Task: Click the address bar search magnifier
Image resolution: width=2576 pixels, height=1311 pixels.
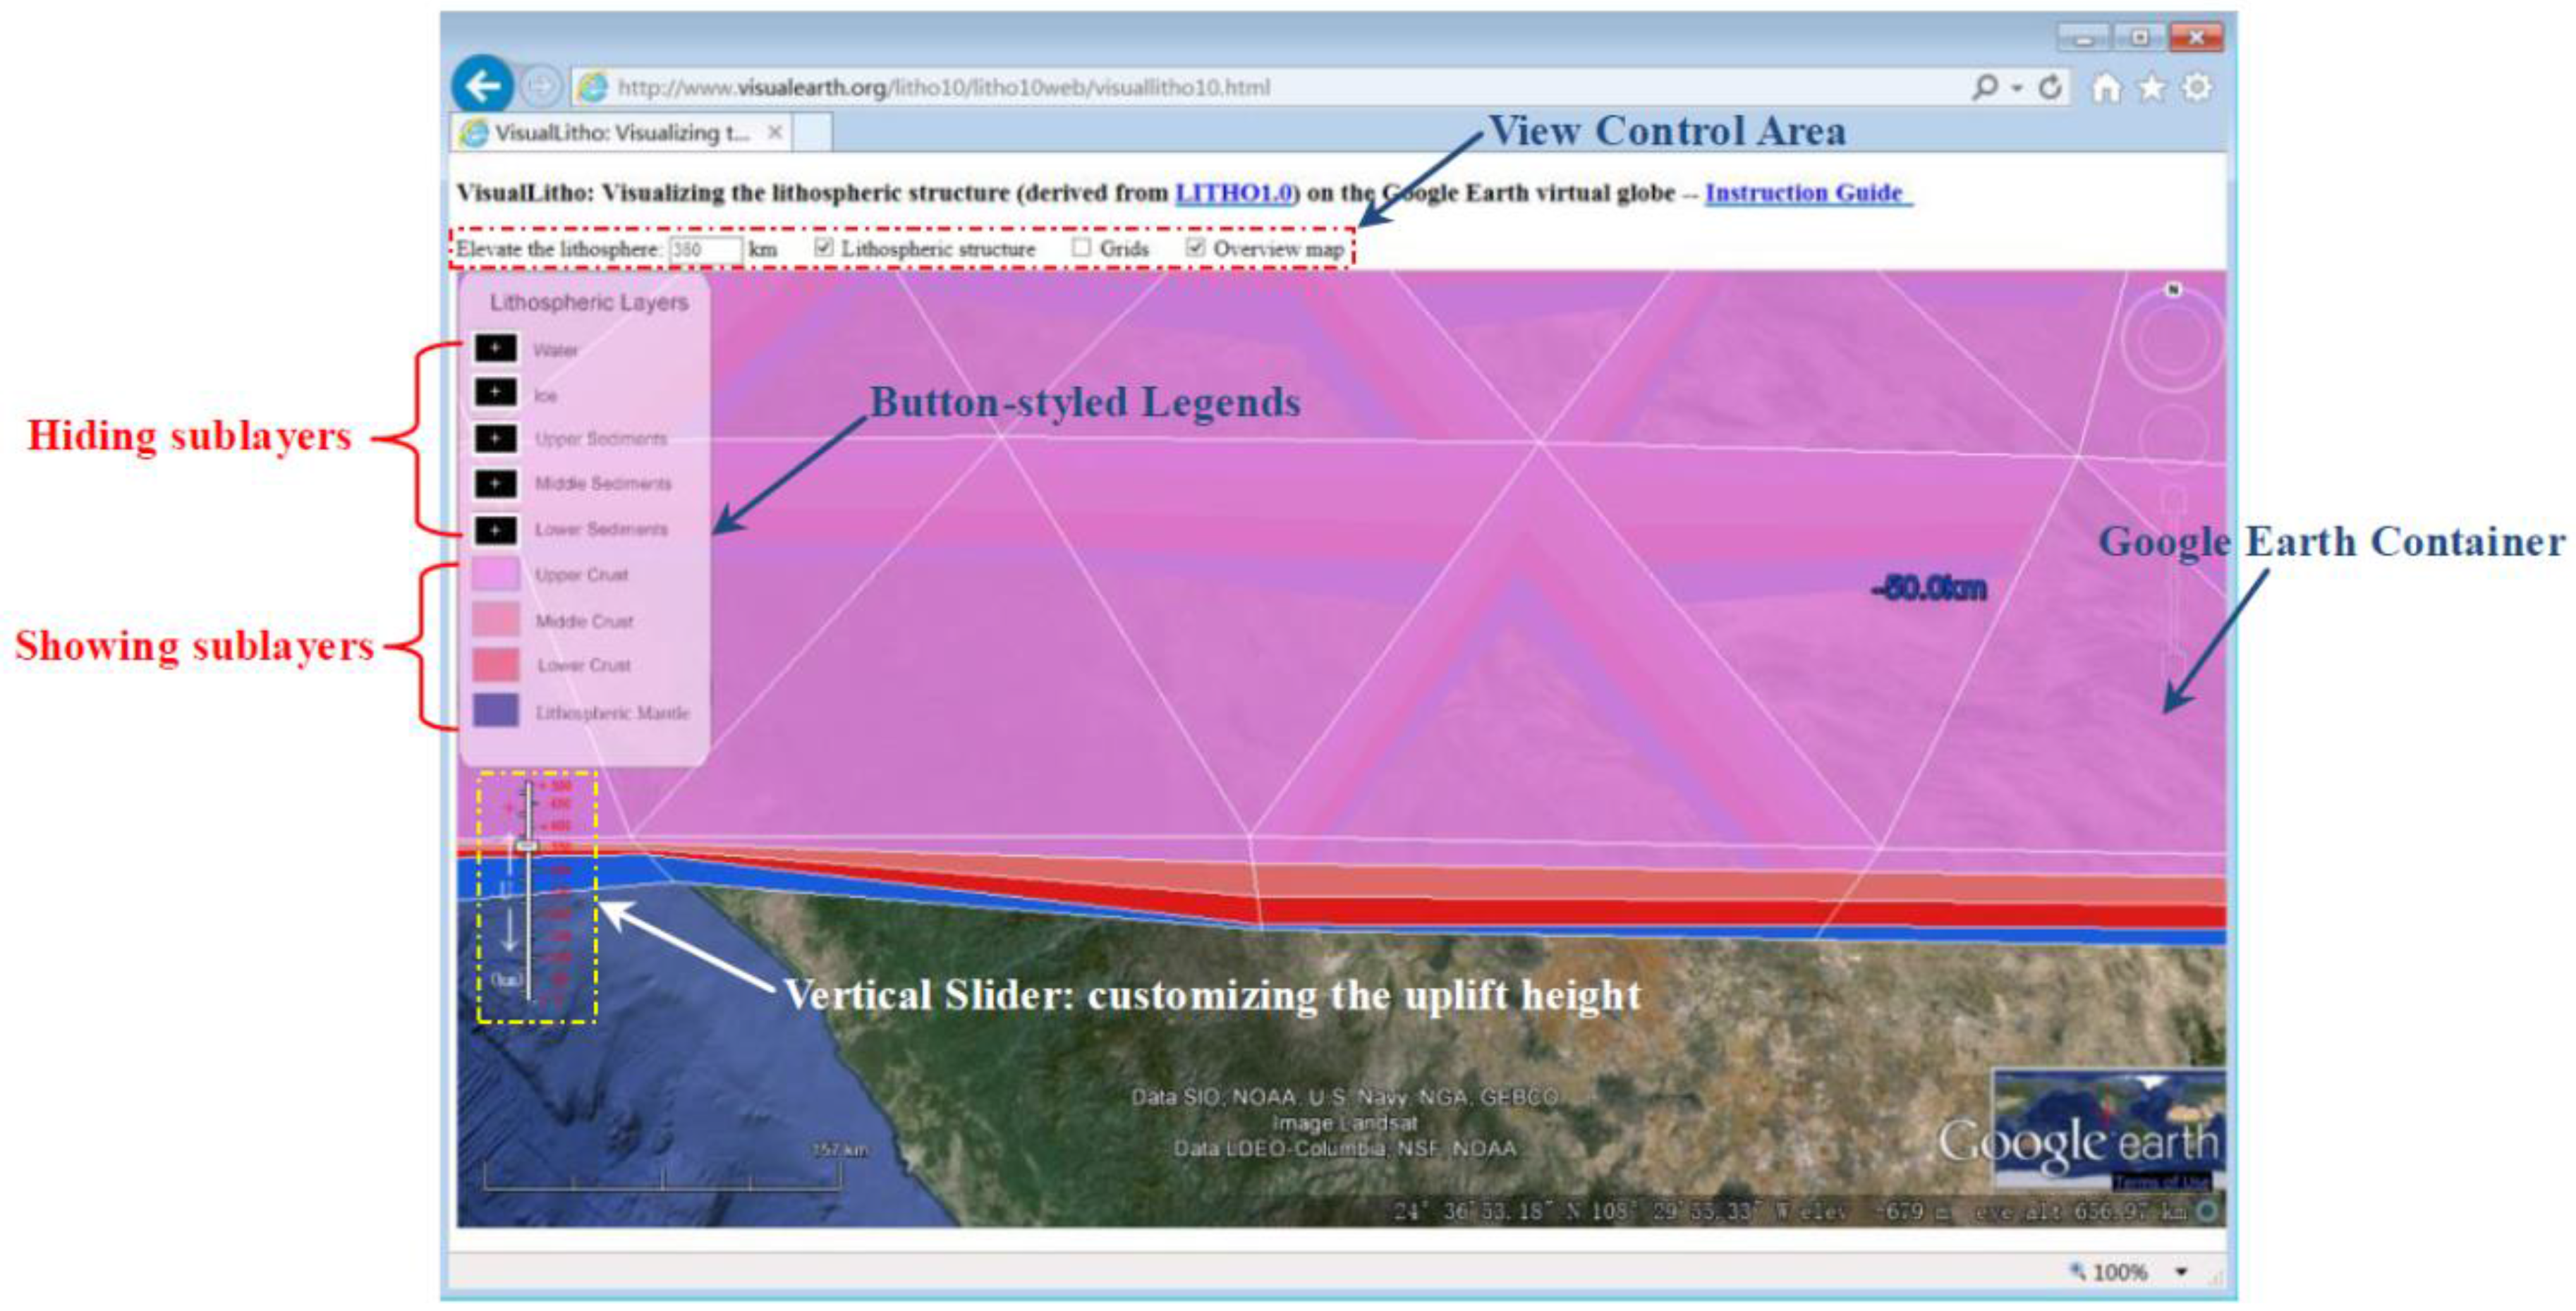Action: coord(1984,88)
